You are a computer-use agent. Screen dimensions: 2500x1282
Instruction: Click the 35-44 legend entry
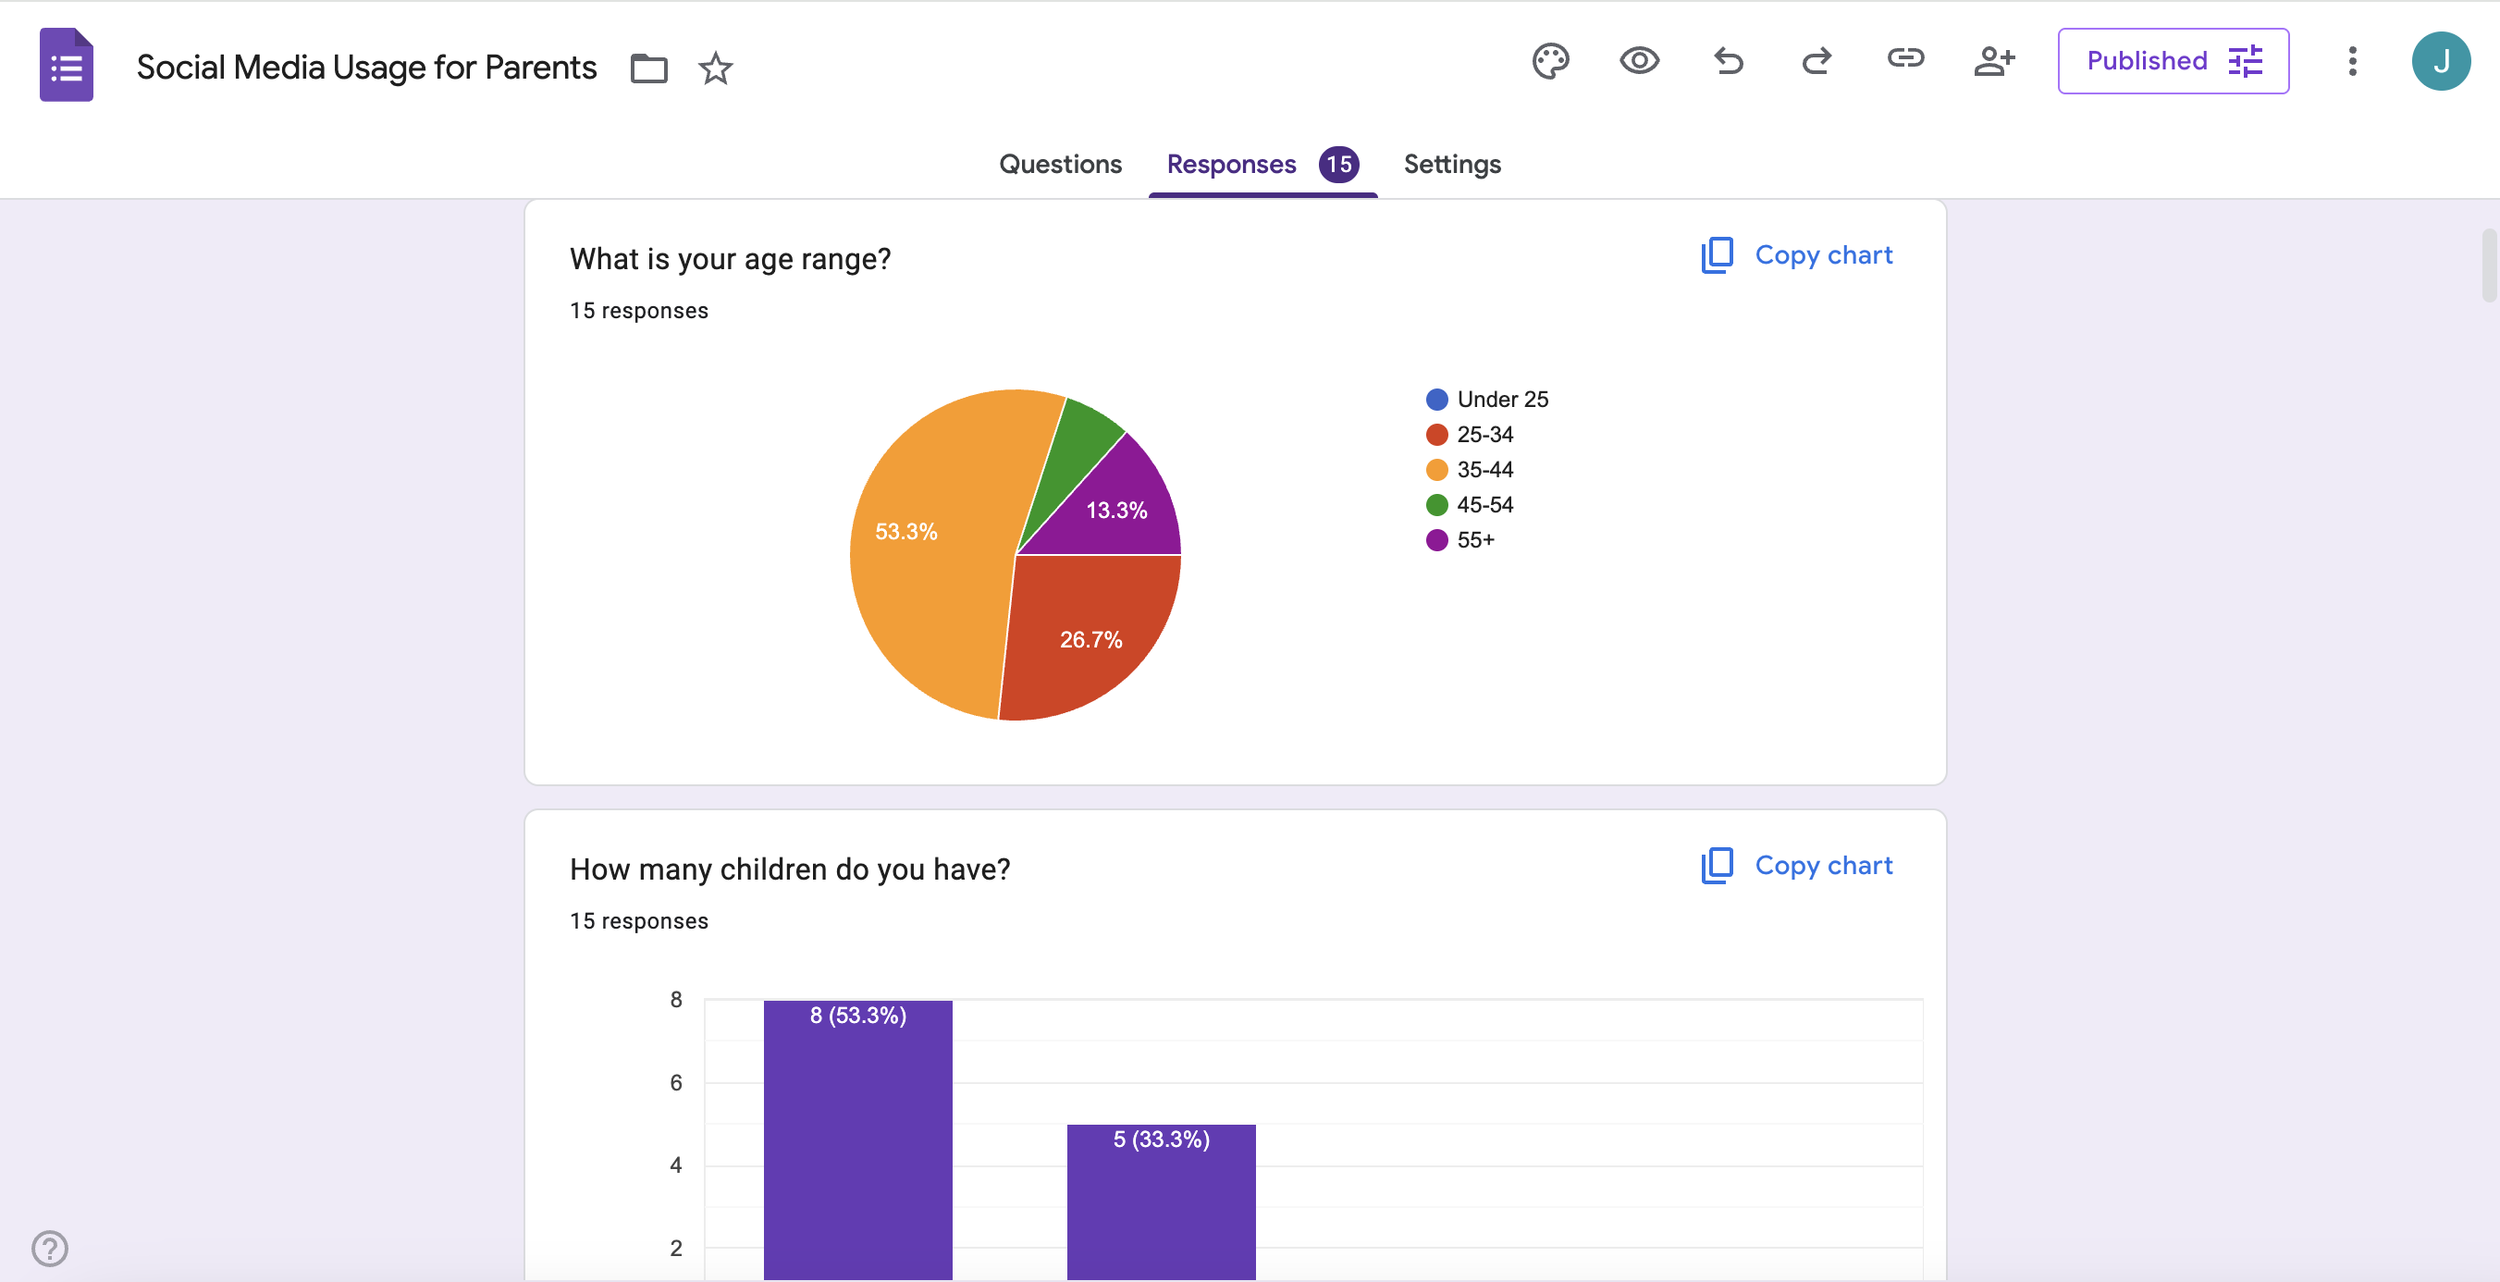coord(1484,470)
